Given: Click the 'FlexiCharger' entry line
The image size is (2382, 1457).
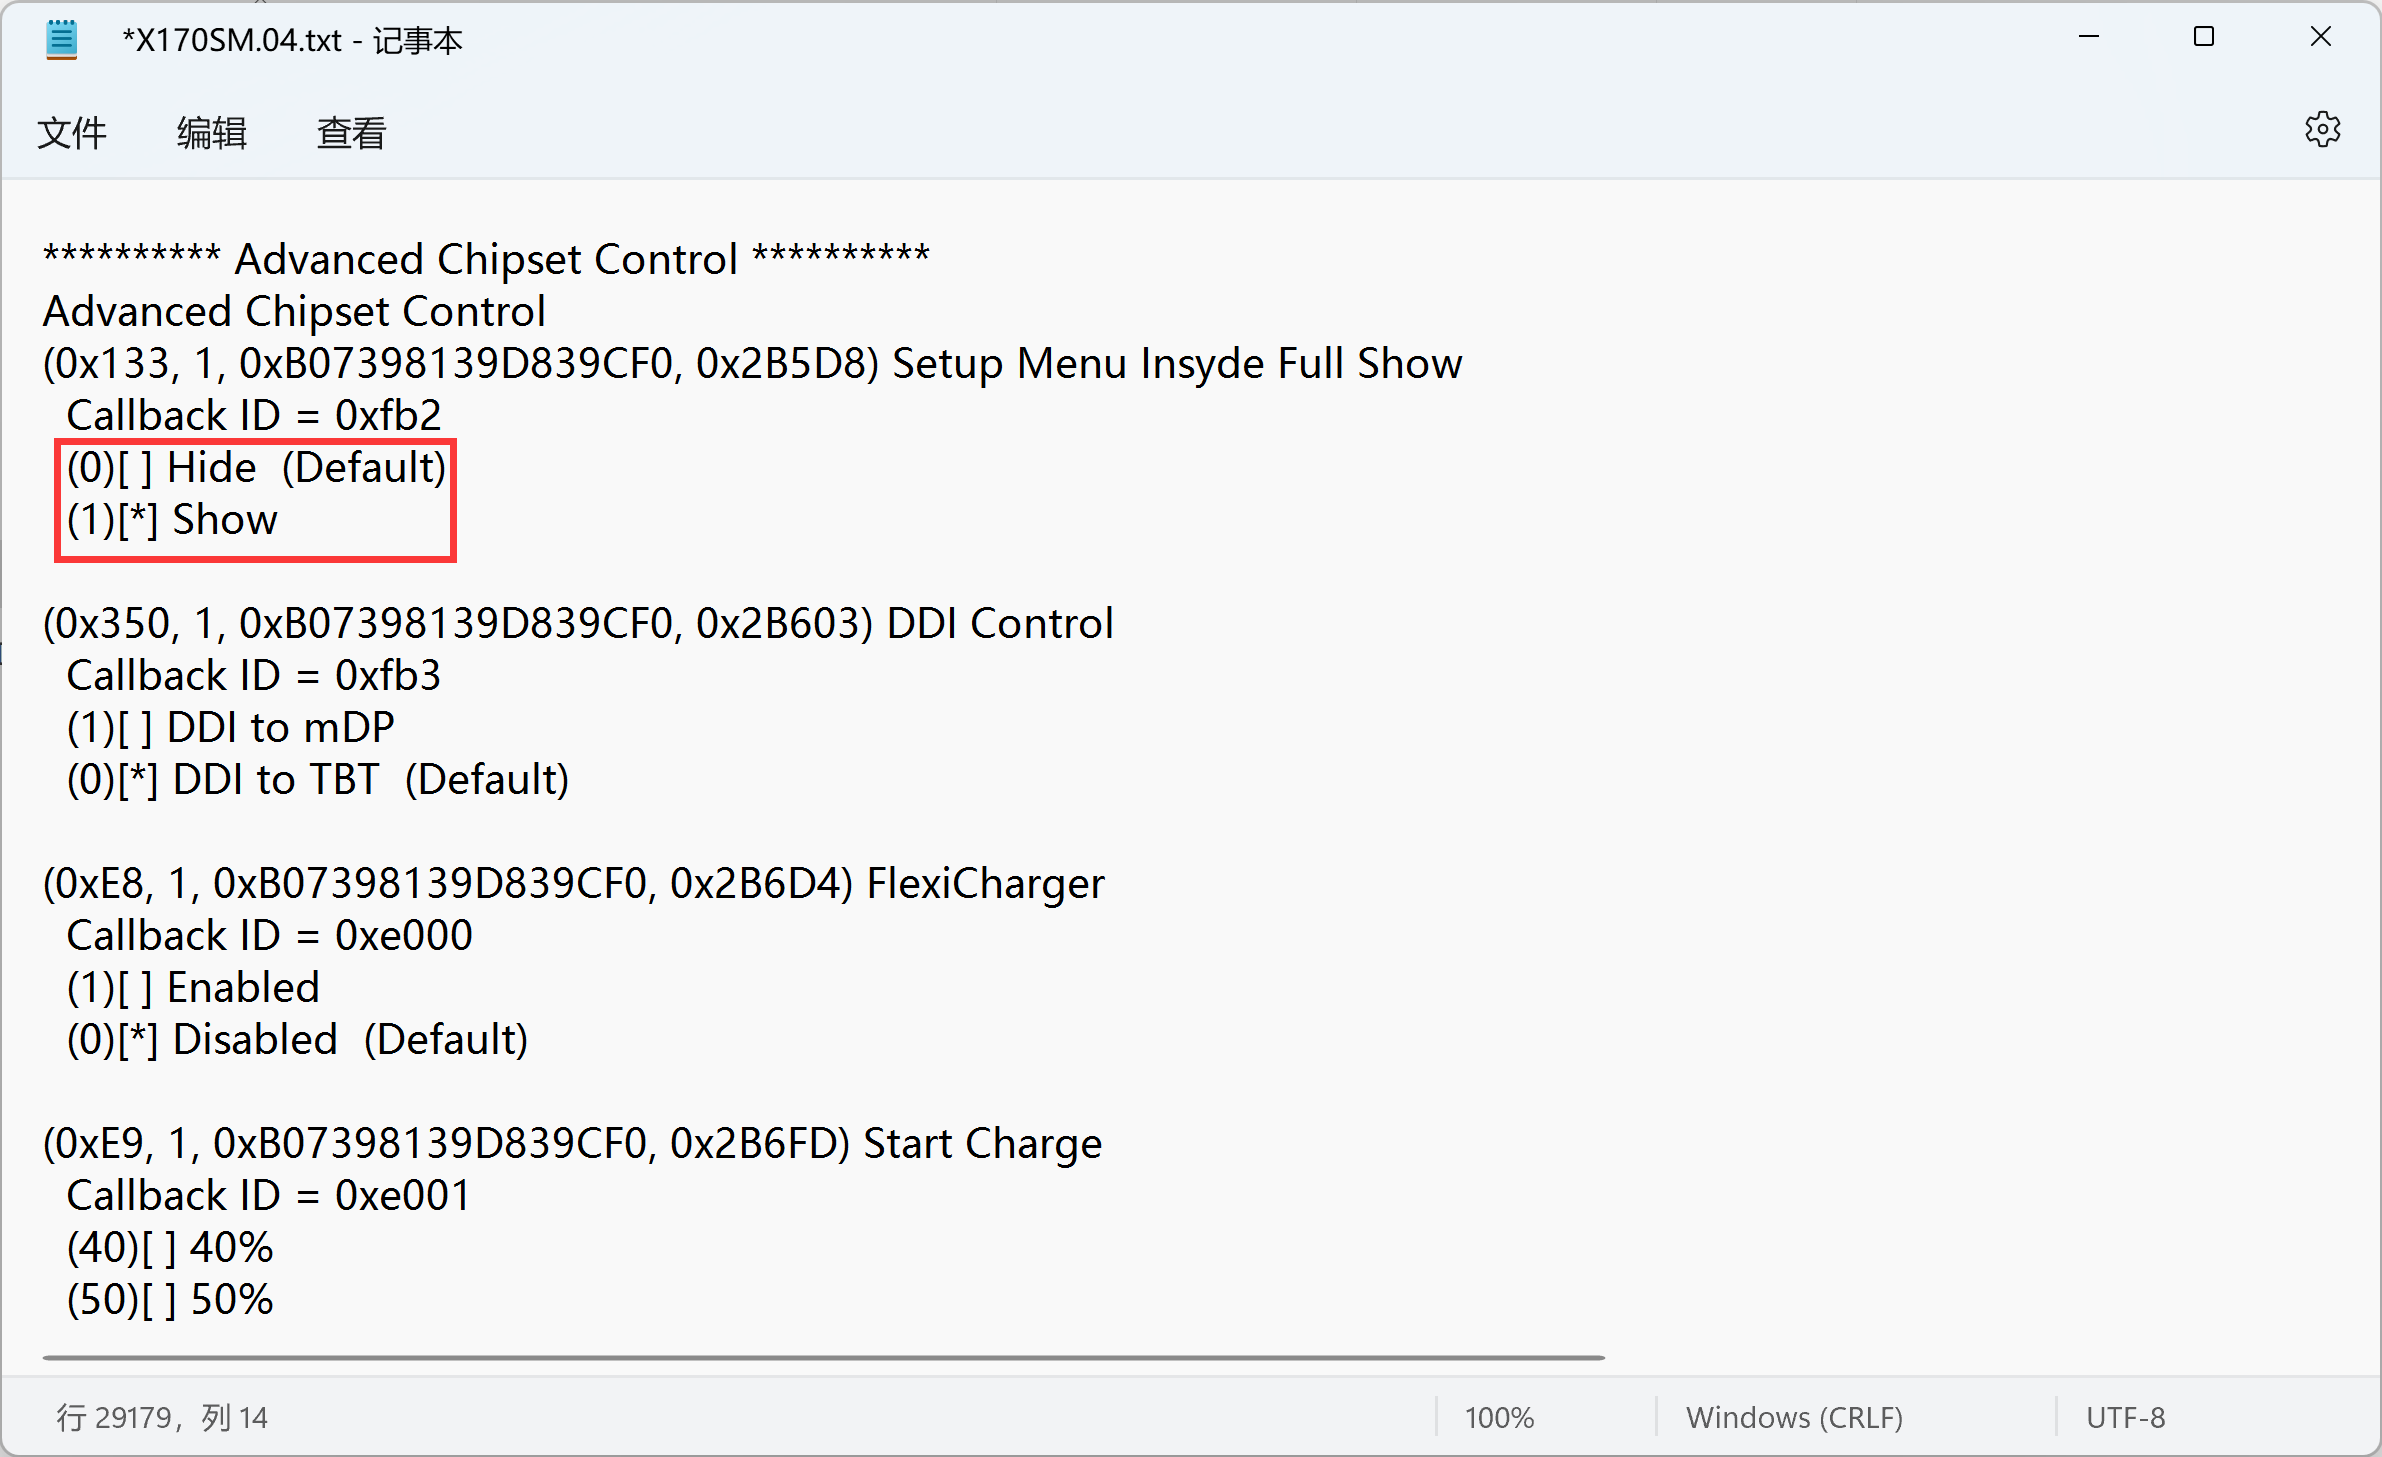Looking at the screenshot, I should [574, 884].
